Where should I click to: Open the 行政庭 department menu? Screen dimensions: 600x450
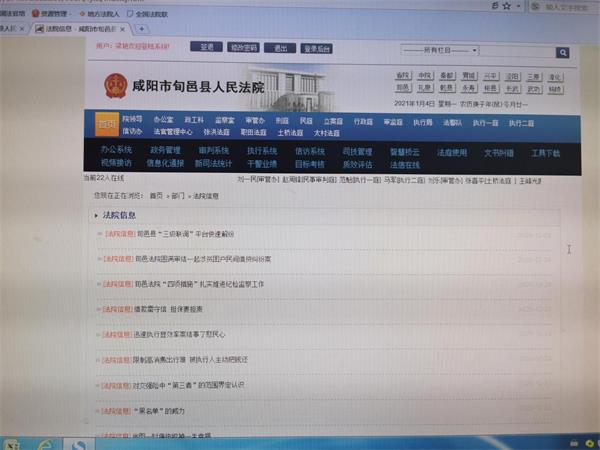363,122
